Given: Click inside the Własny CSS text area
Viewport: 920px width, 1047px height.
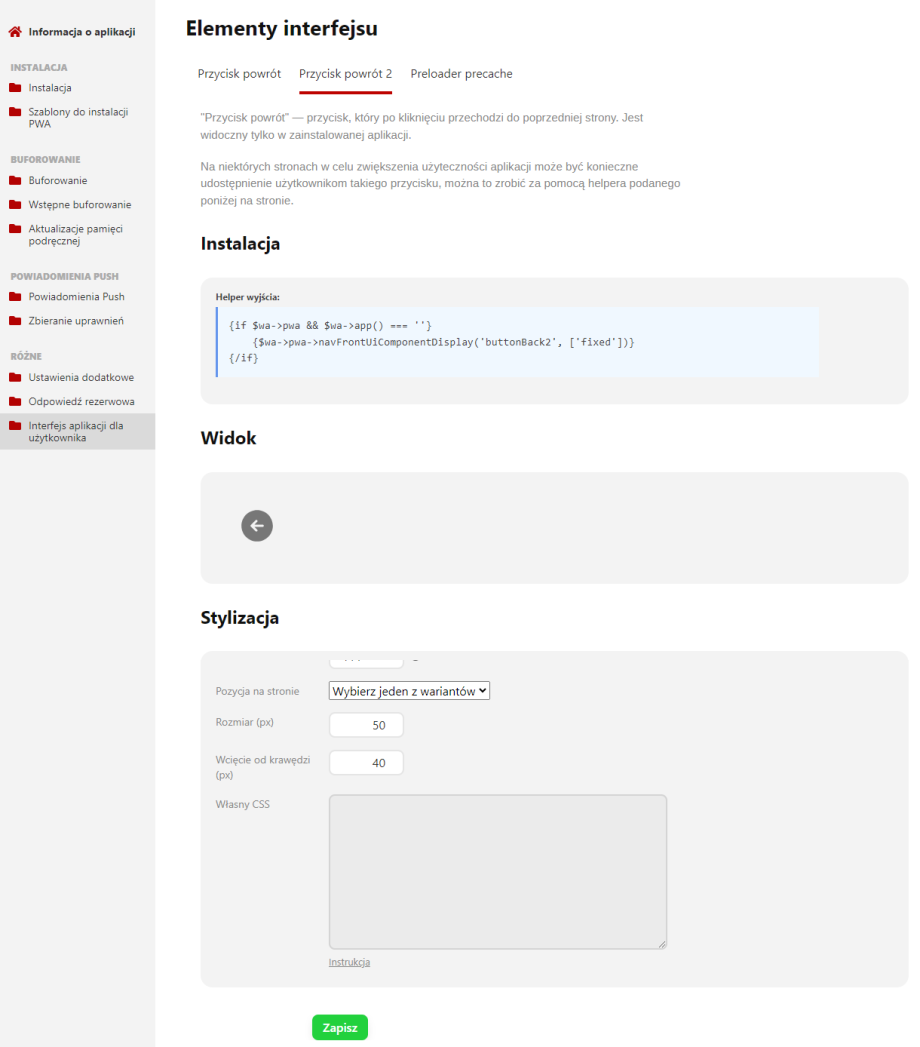Looking at the screenshot, I should (x=497, y=871).
